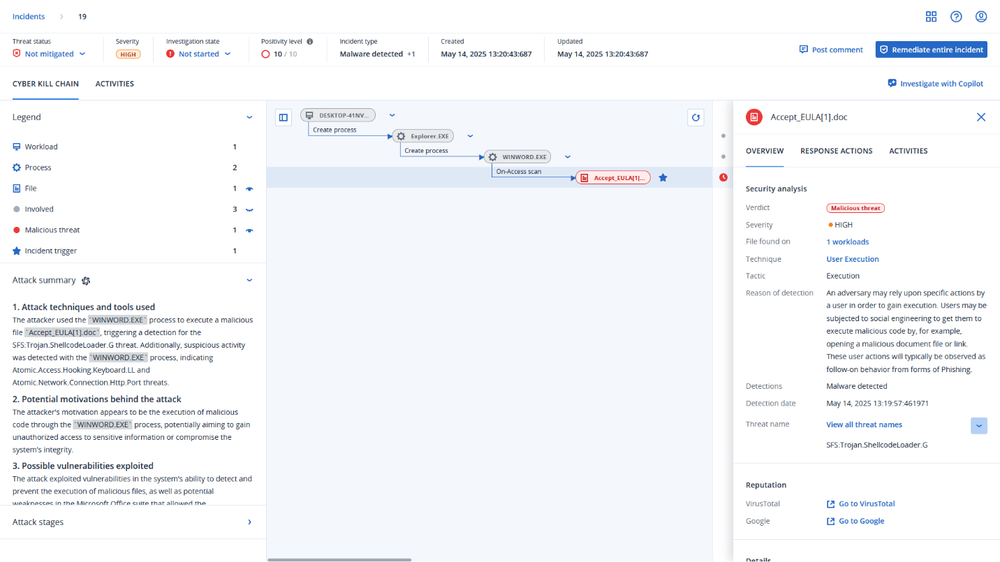Toggle visibility of File nodes in legend

(249, 189)
